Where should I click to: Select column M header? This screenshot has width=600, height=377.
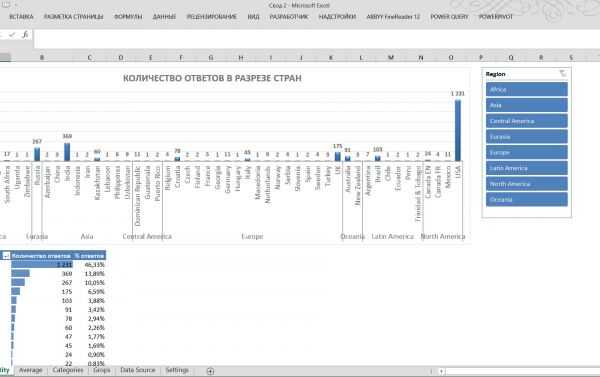(x=391, y=57)
